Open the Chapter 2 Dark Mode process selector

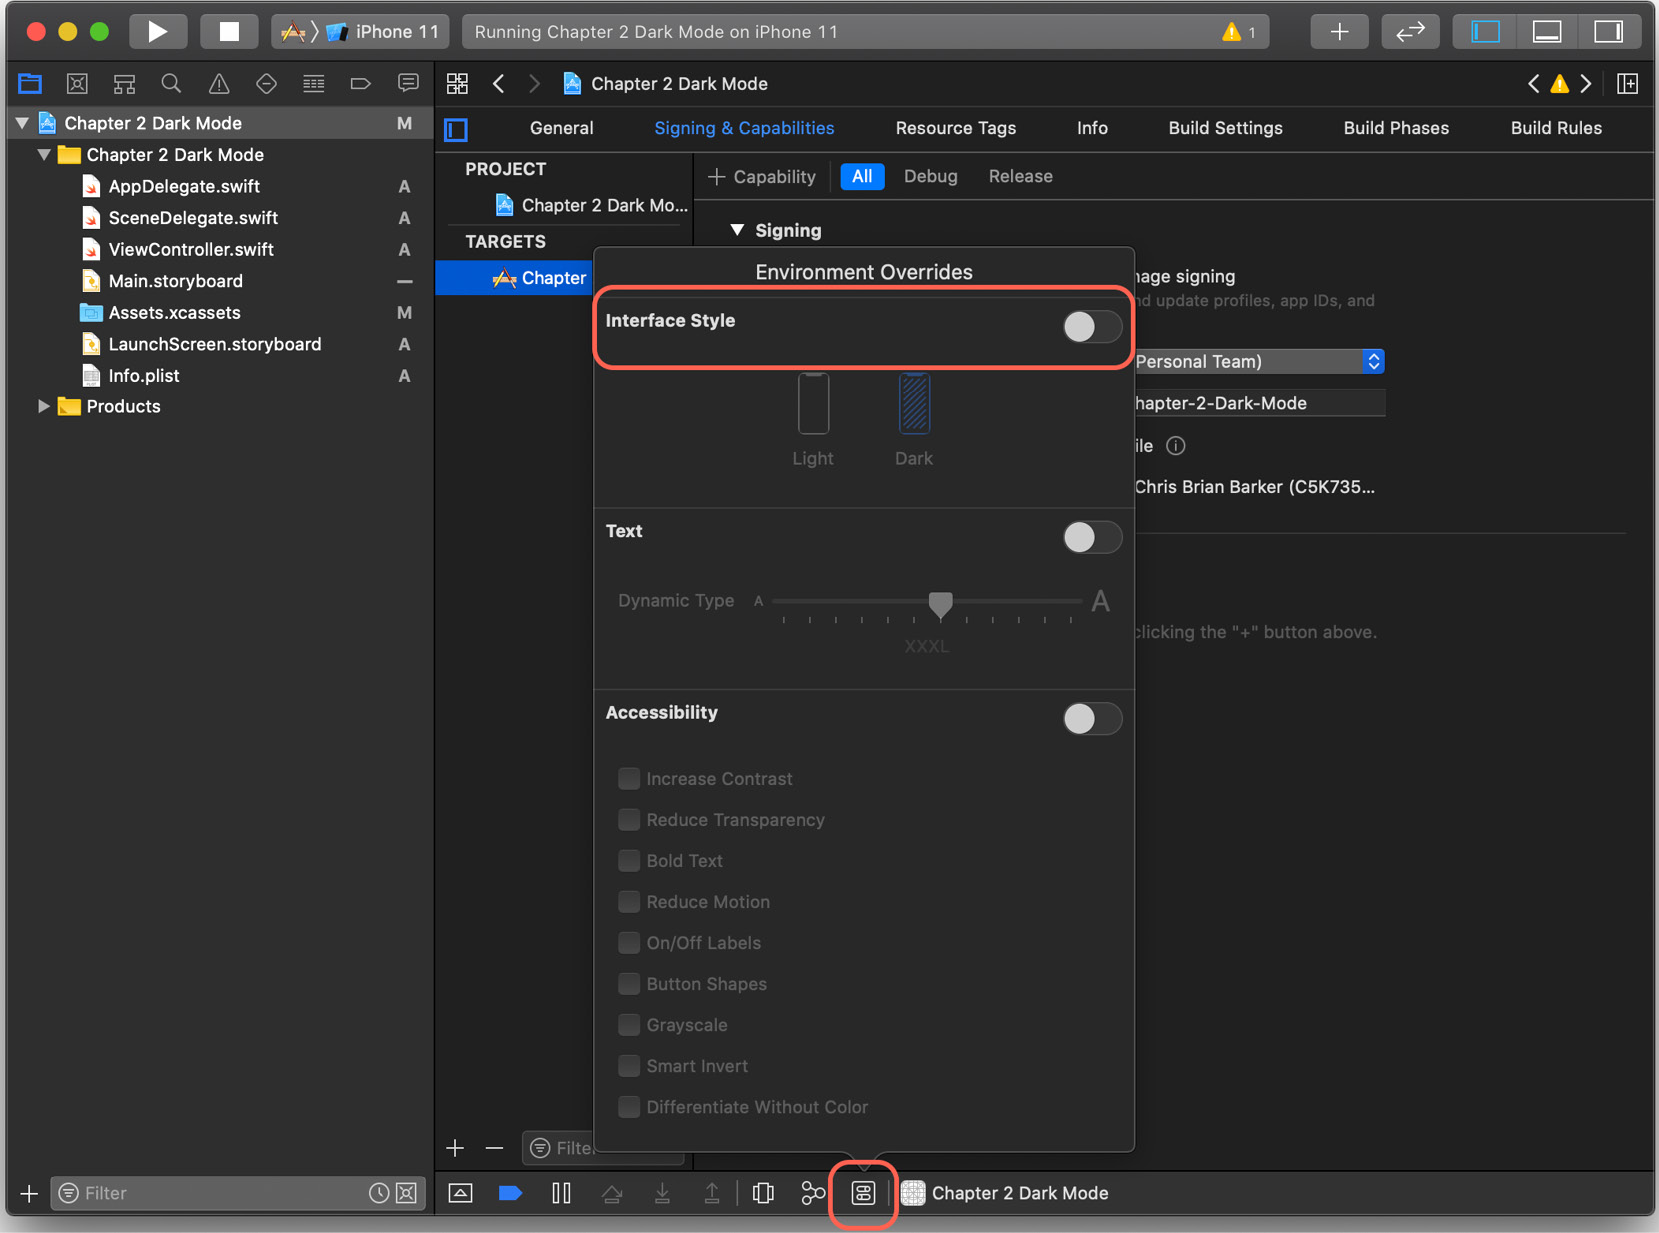(1005, 1193)
